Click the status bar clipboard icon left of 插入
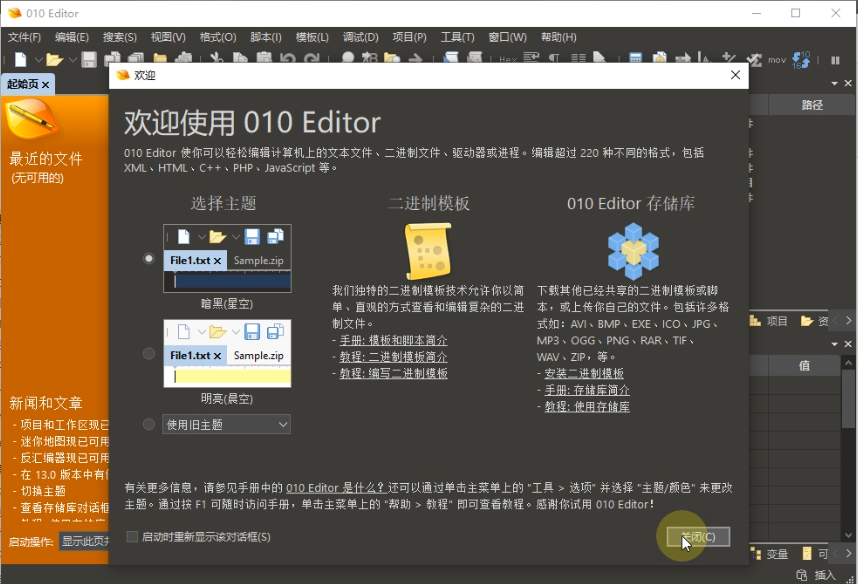858x584 pixels. pyautogui.click(x=802, y=575)
